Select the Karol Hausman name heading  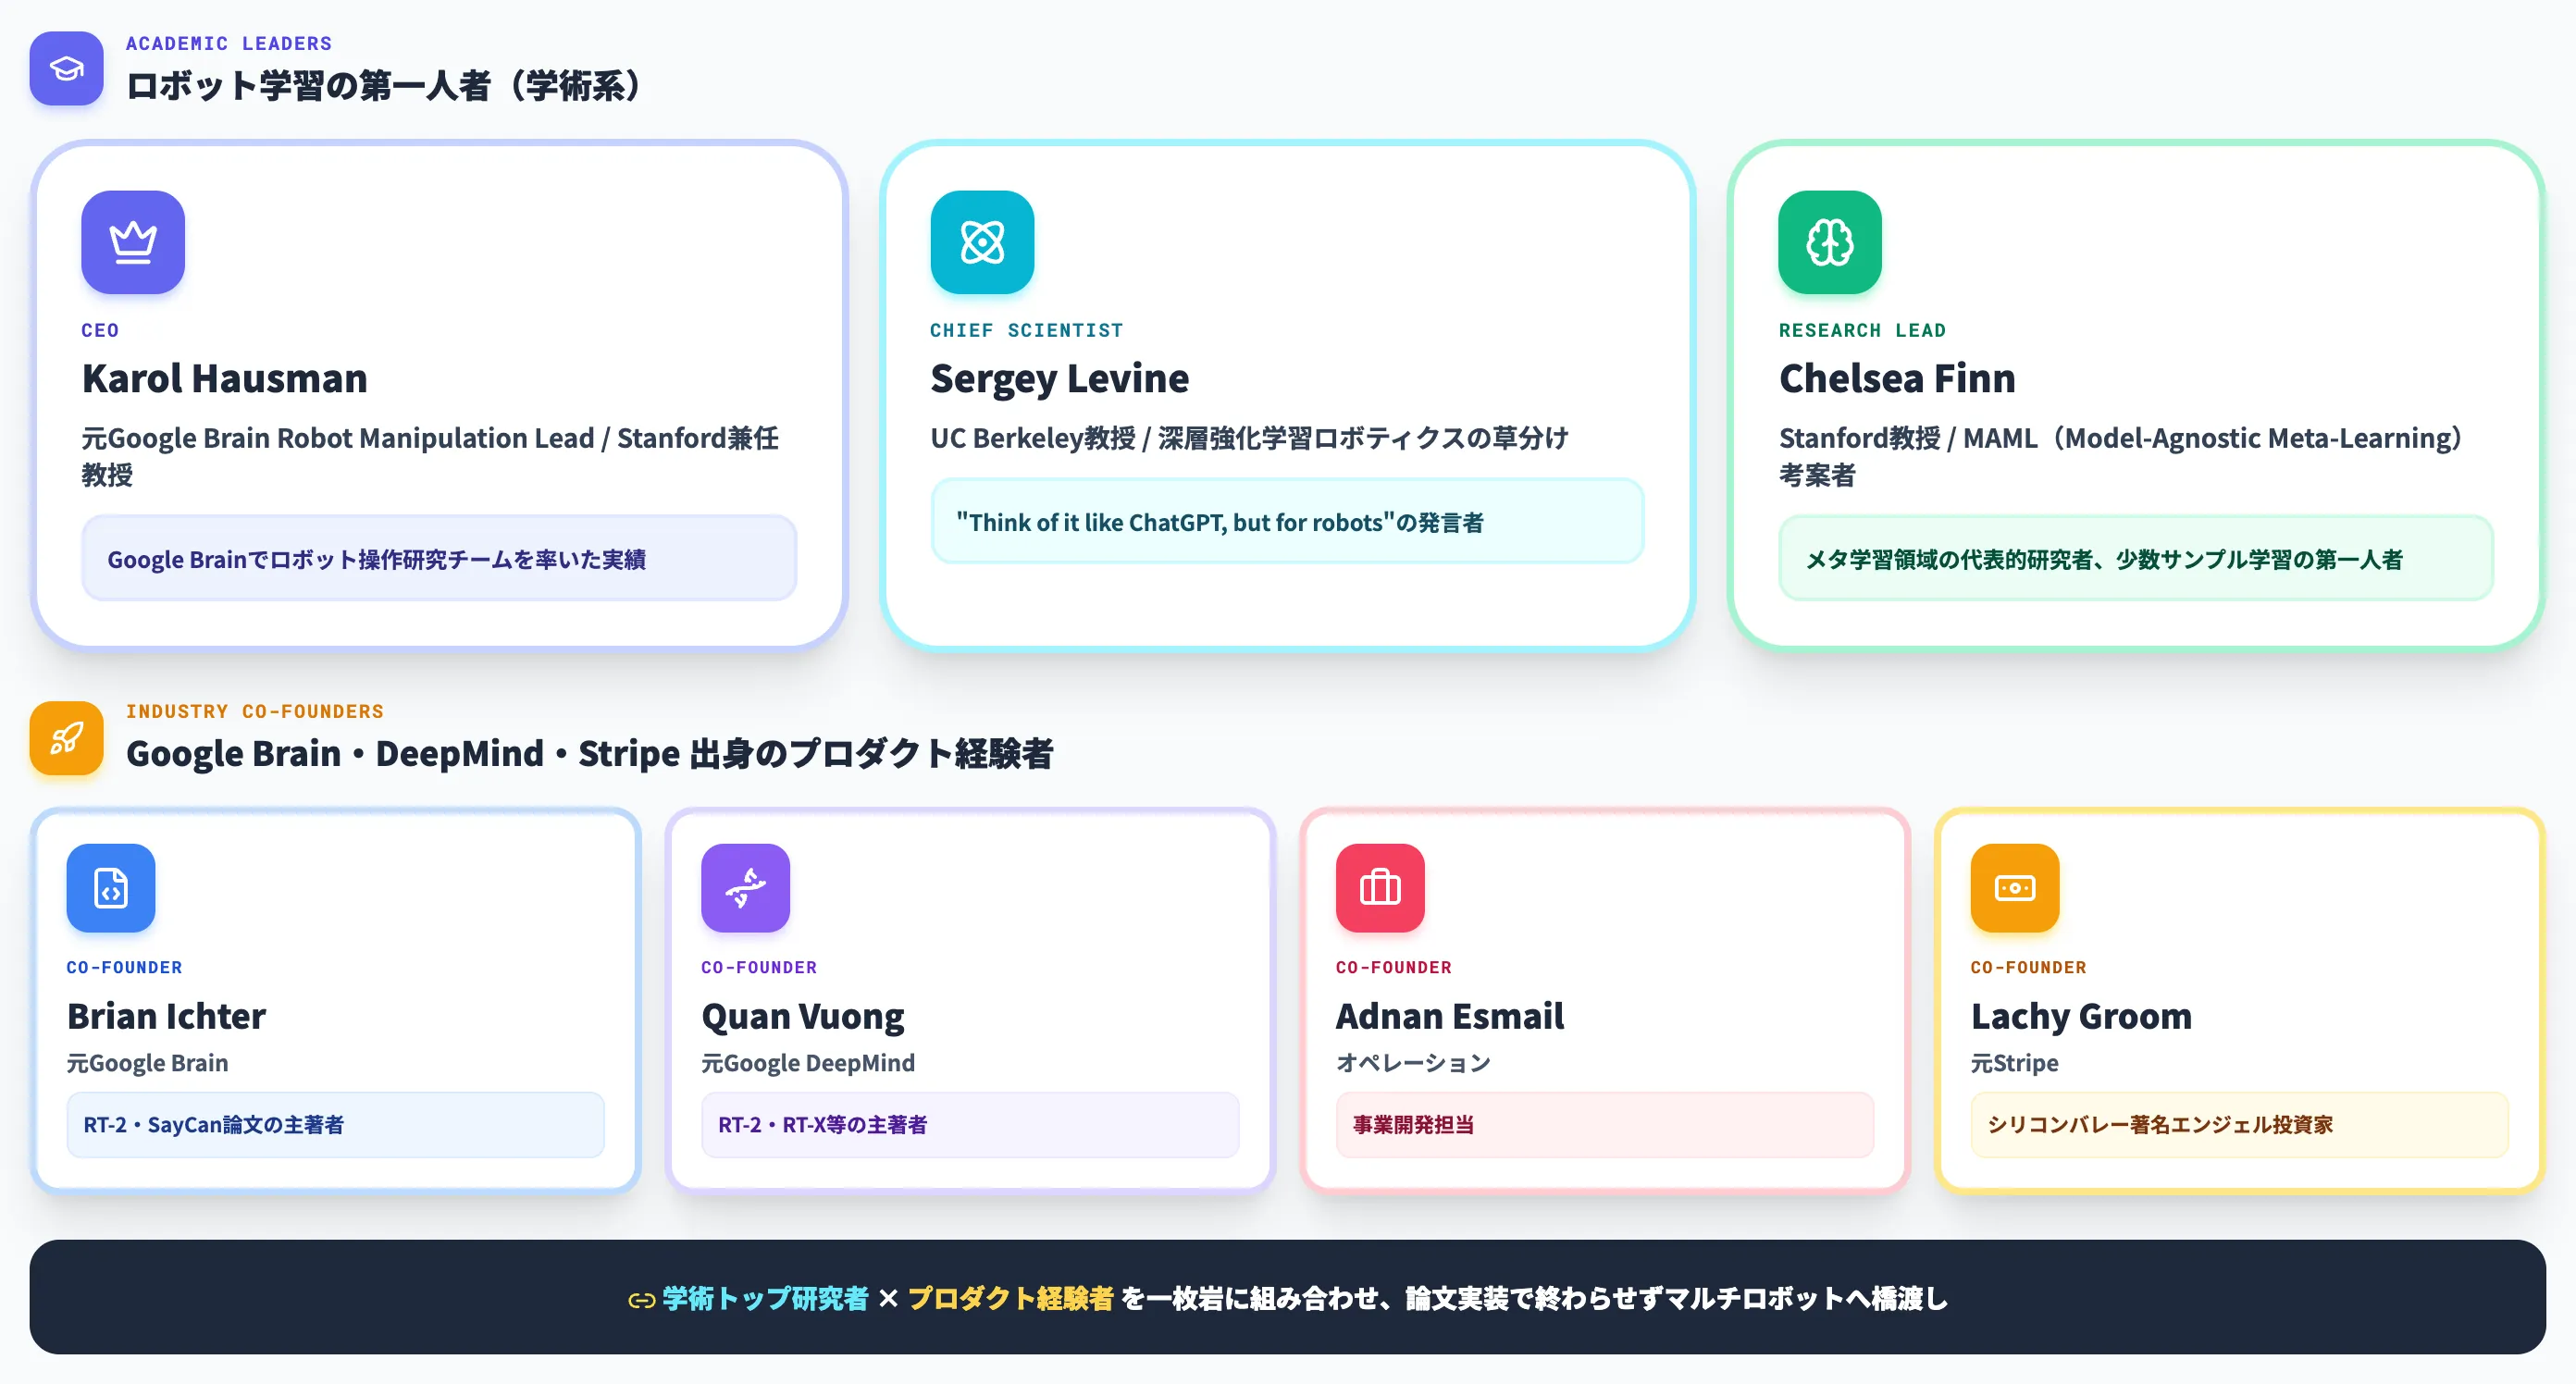point(225,379)
